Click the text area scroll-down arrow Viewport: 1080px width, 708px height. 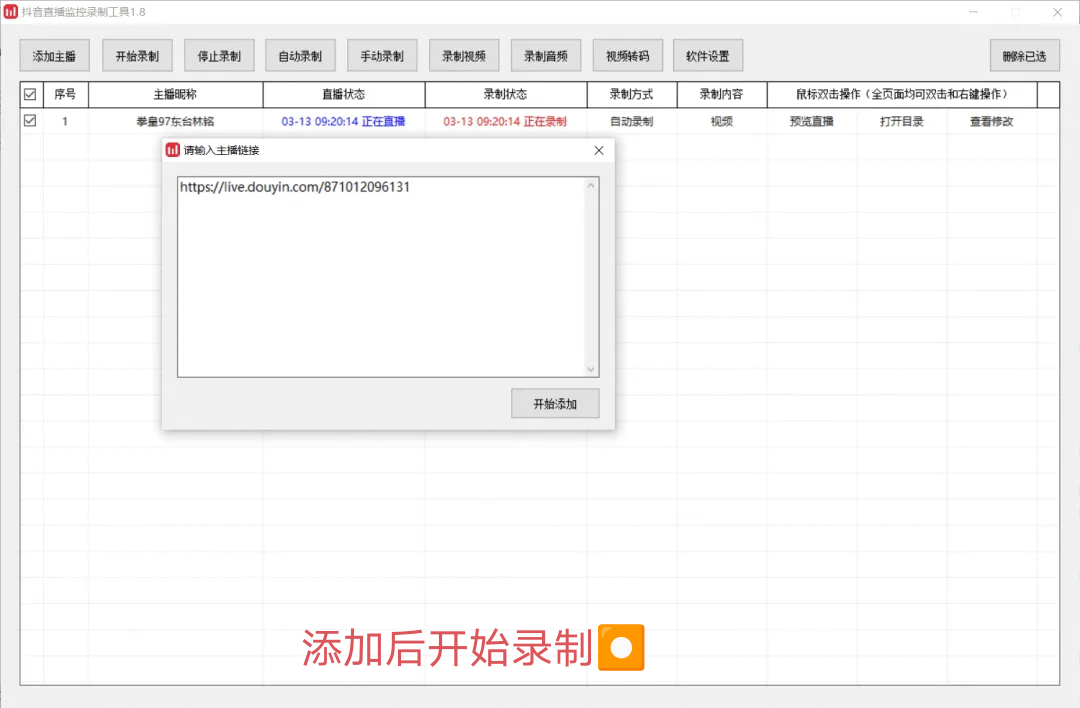click(591, 369)
